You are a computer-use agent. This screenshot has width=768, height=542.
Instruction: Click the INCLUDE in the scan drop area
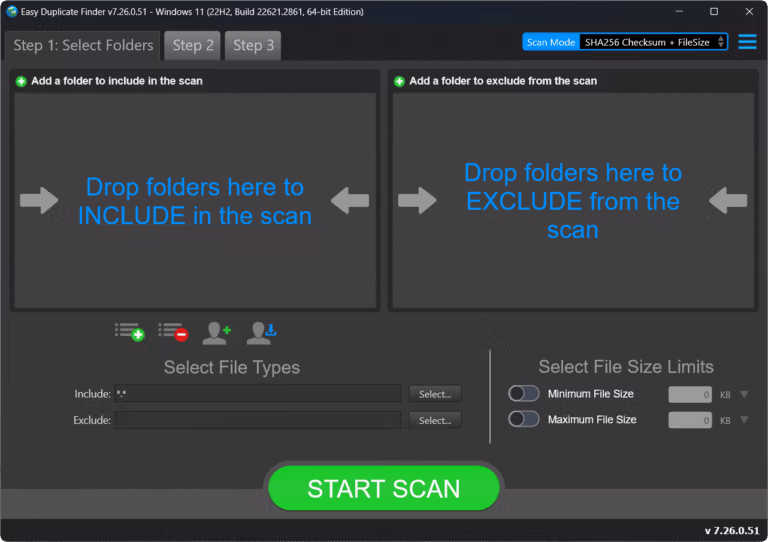tap(195, 201)
